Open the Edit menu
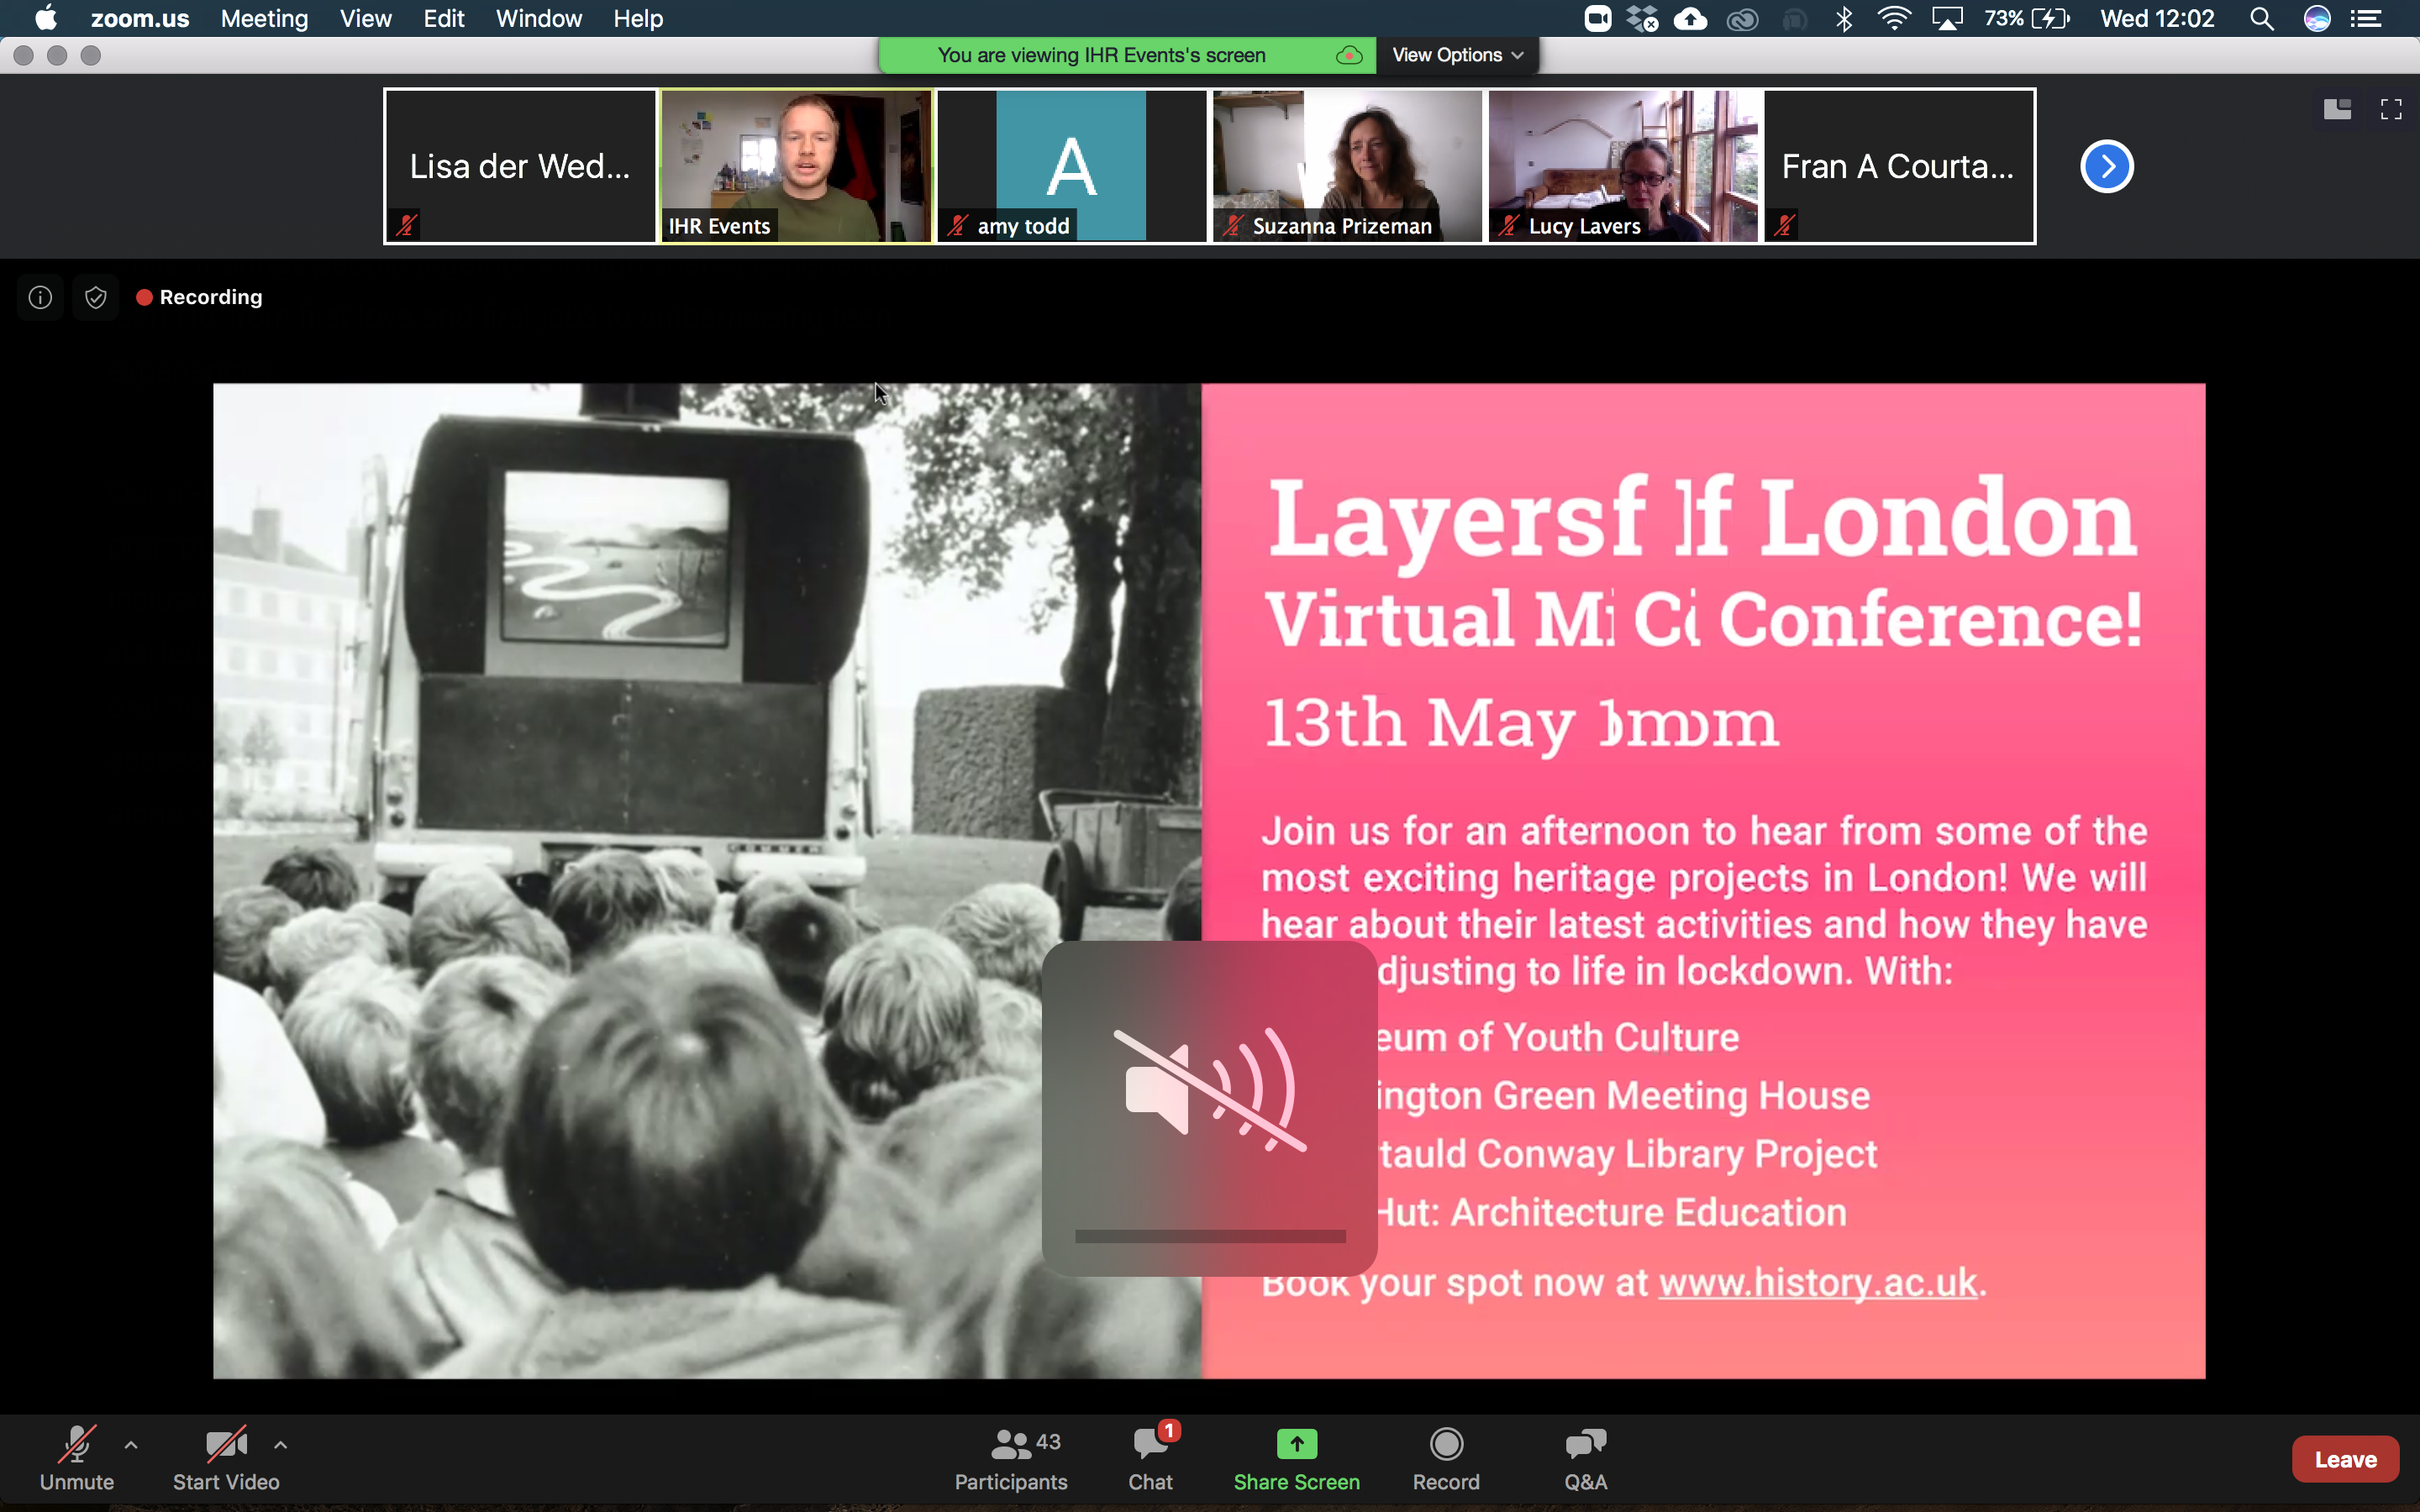 443,18
